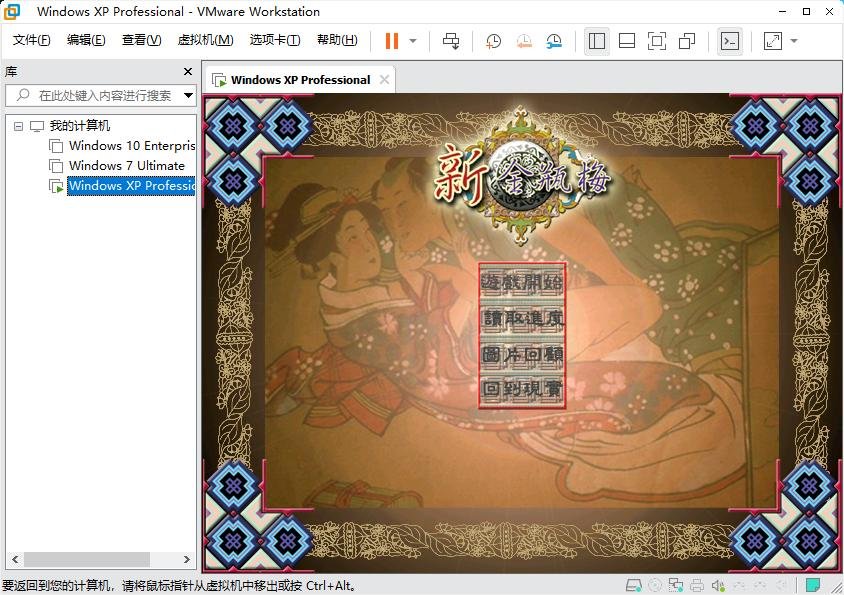Click the VMware Workstation title bar logo
The height and width of the screenshot is (595, 844).
12,11
